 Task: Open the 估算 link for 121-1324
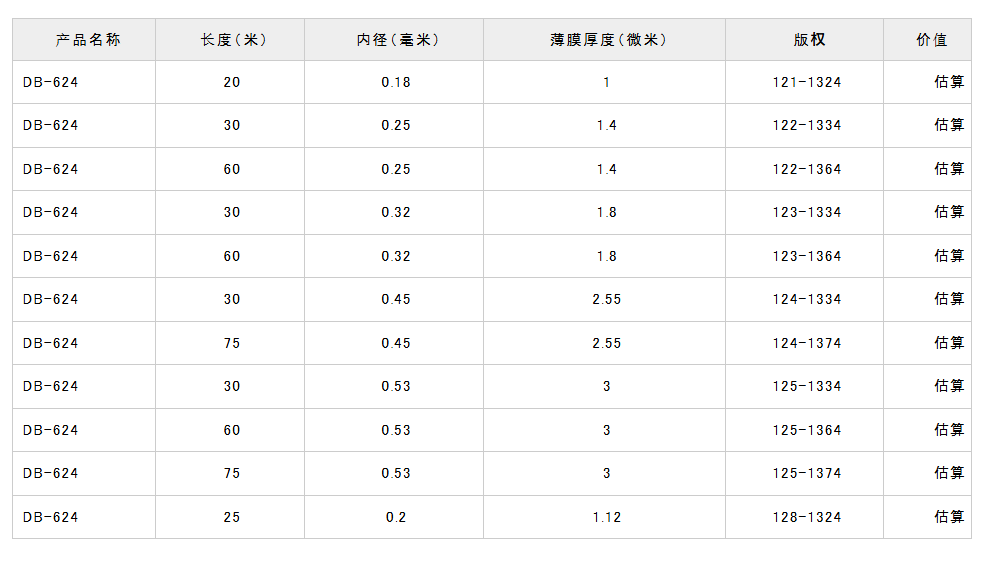click(949, 82)
